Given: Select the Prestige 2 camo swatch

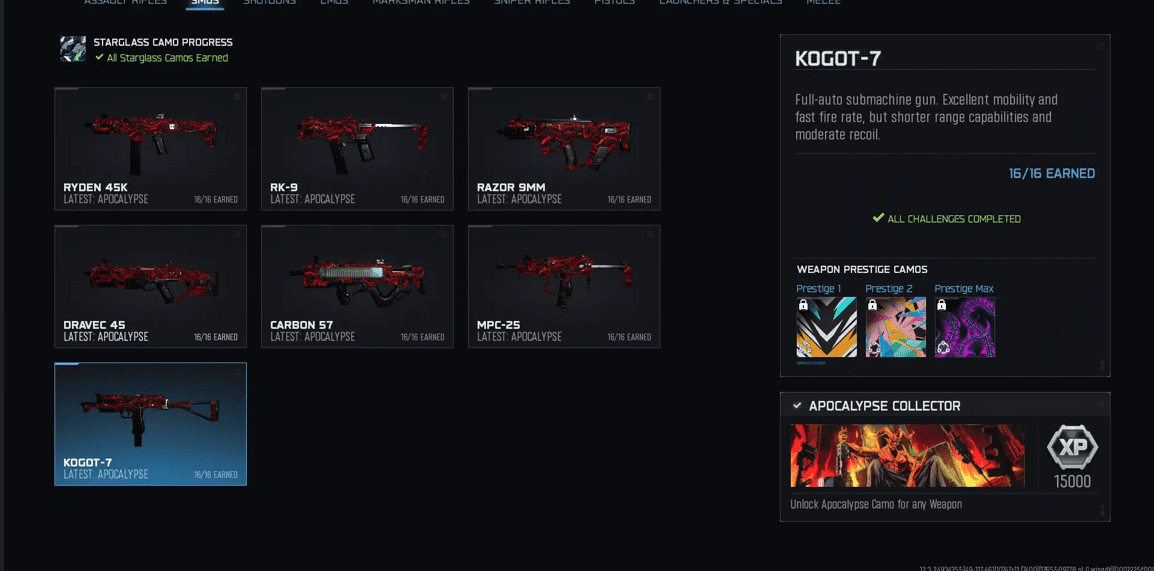Looking at the screenshot, I should click(x=896, y=327).
